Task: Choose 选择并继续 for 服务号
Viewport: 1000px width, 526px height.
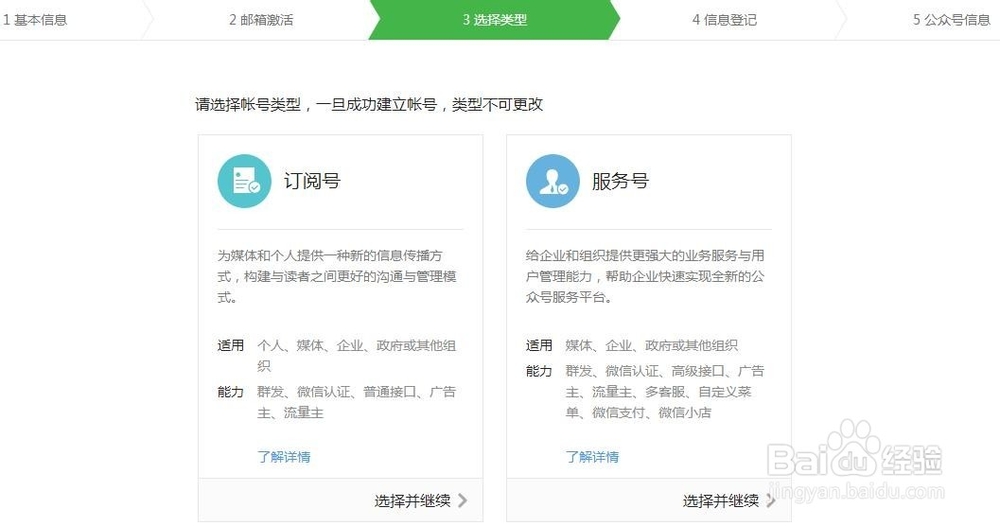Action: 721,500
